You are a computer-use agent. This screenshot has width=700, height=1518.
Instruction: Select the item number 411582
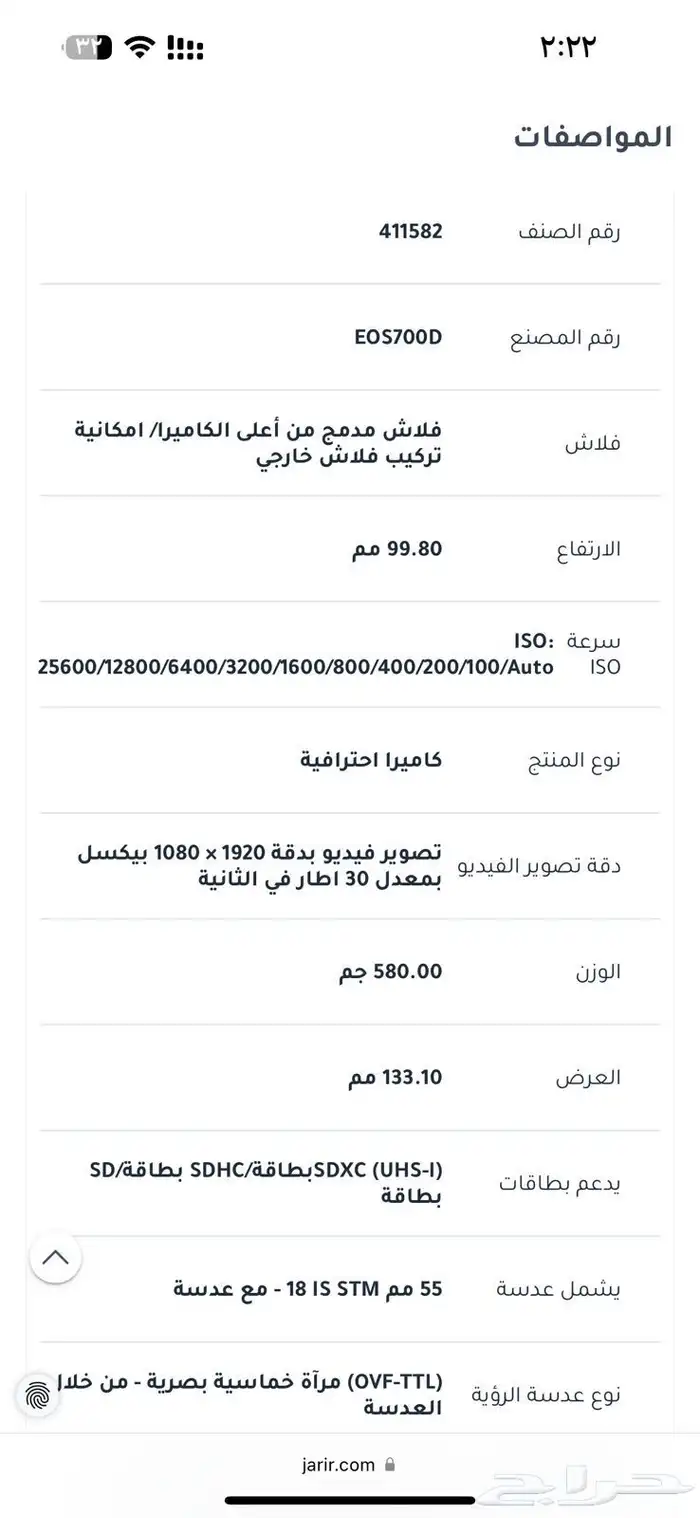410,232
